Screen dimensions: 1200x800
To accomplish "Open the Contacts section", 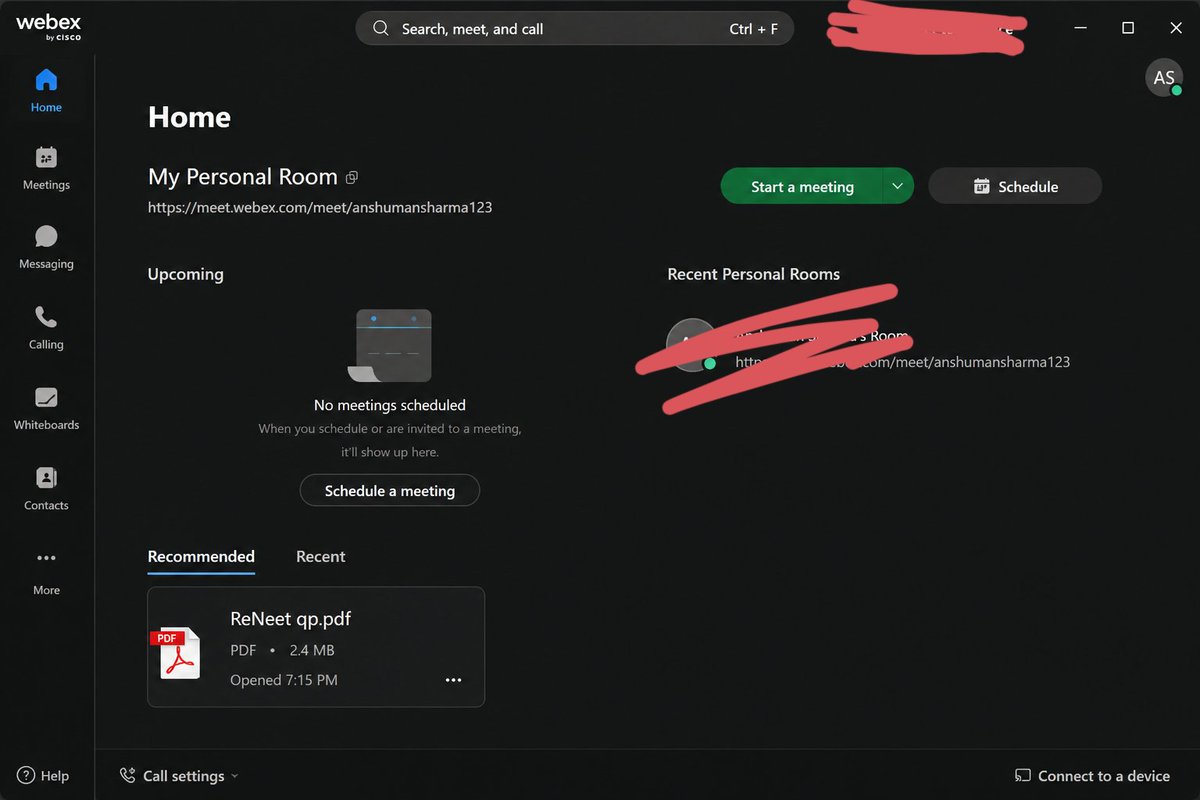I will pos(46,488).
